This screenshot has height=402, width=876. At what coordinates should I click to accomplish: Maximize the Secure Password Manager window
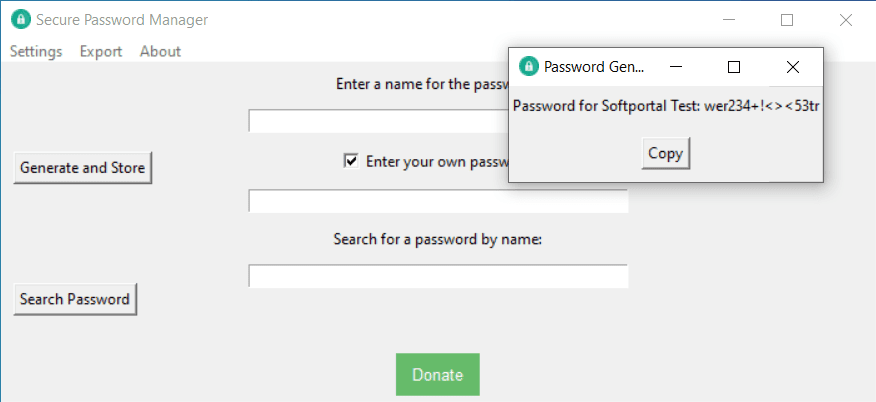787,20
